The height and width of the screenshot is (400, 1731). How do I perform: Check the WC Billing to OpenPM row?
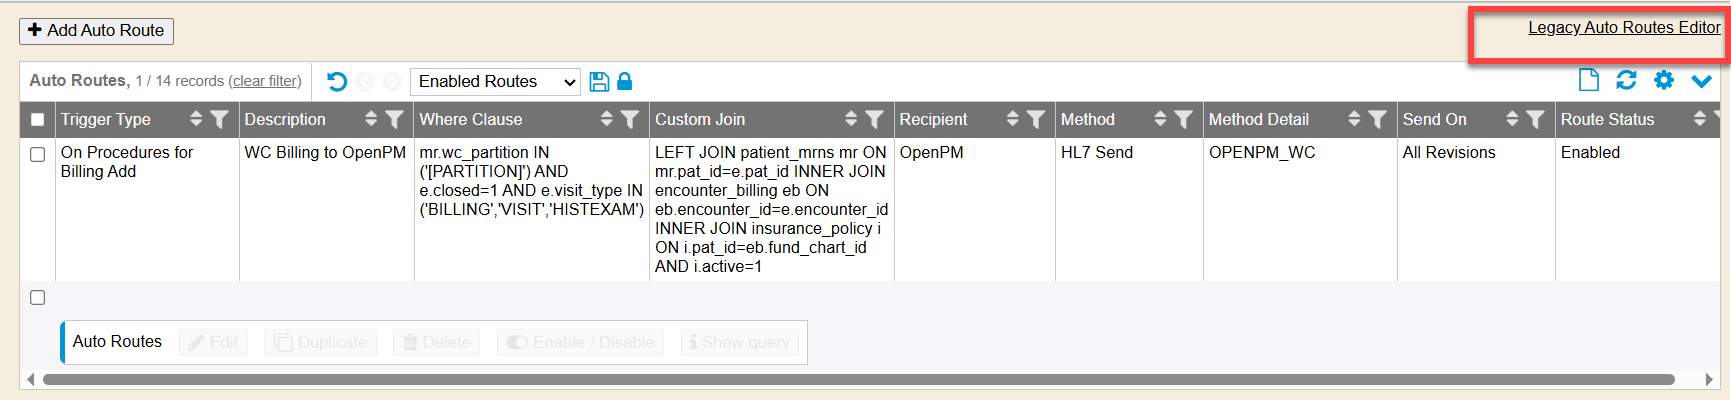click(x=38, y=155)
